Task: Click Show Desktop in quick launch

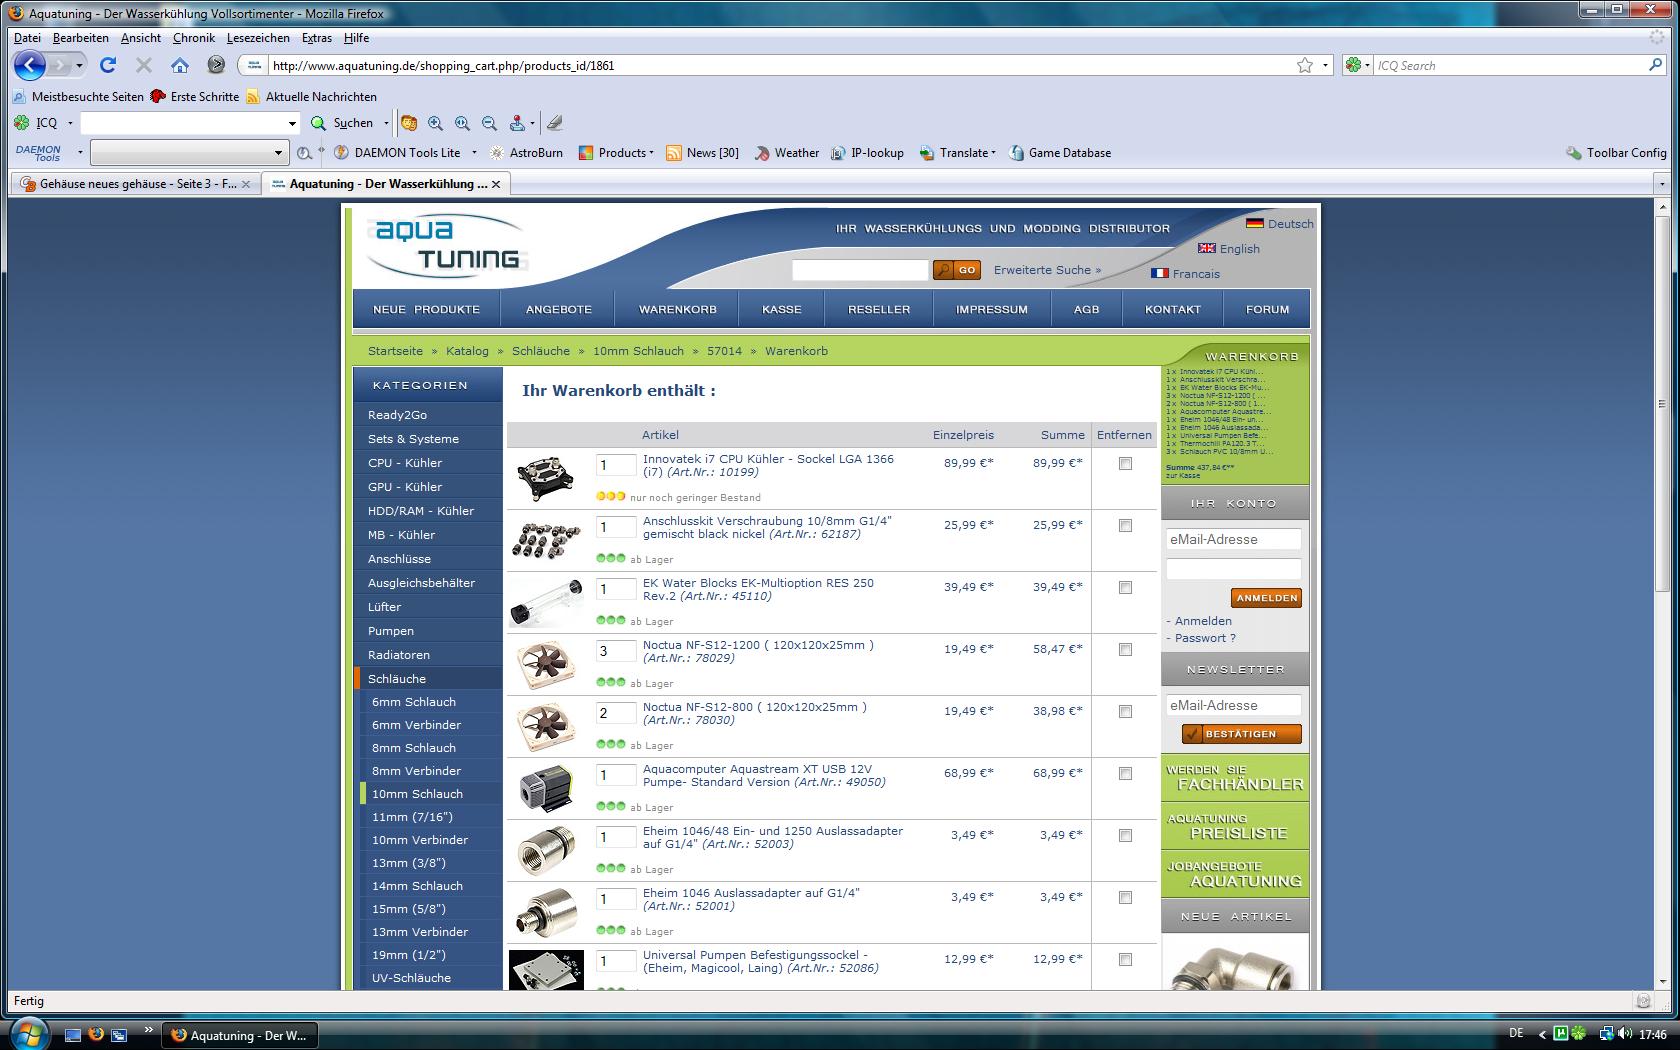Action: click(x=72, y=1035)
